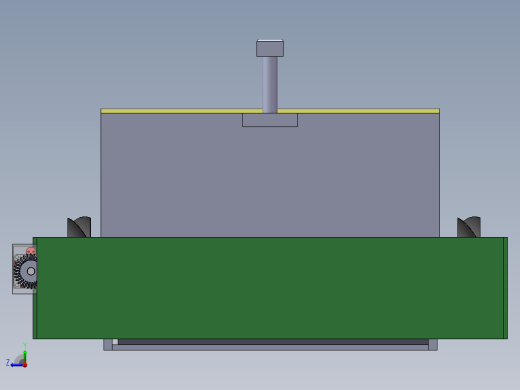This screenshot has height=390, width=520.
Task: Select the green conveyor body panel
Action: click(x=270, y=288)
